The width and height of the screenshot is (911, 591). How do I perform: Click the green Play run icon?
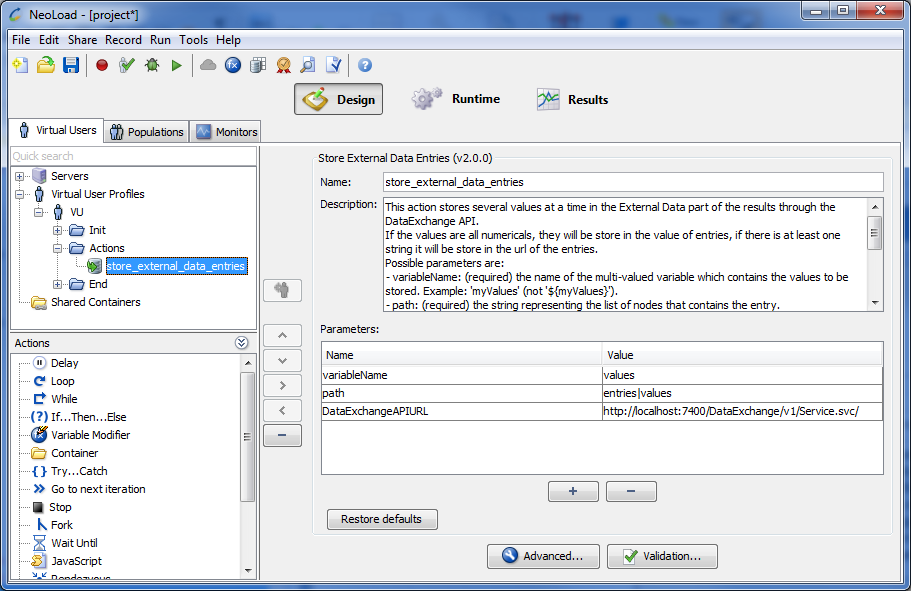(176, 65)
